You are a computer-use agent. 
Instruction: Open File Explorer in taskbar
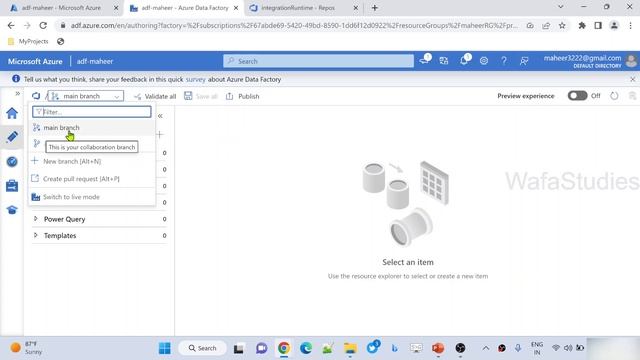click(350, 348)
